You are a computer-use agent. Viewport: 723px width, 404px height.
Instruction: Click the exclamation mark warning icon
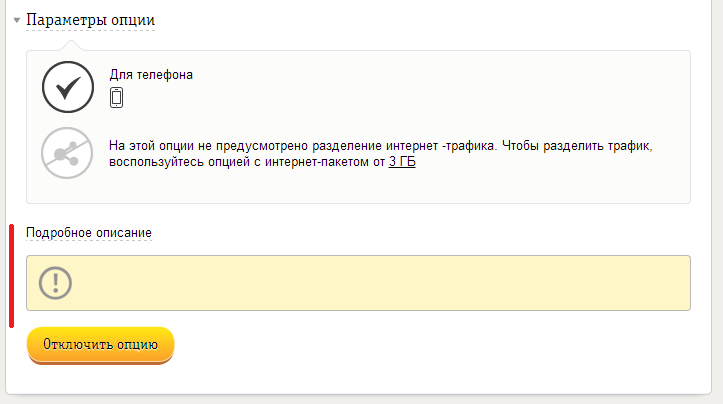tap(55, 283)
